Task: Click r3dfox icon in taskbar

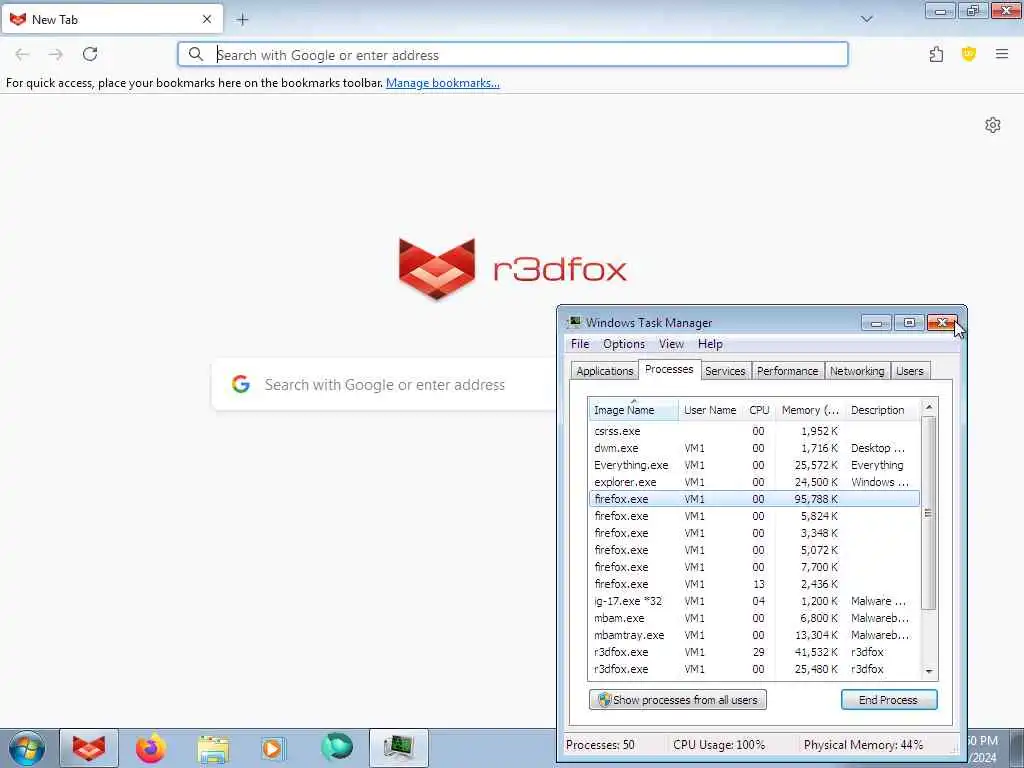Action: coord(89,748)
